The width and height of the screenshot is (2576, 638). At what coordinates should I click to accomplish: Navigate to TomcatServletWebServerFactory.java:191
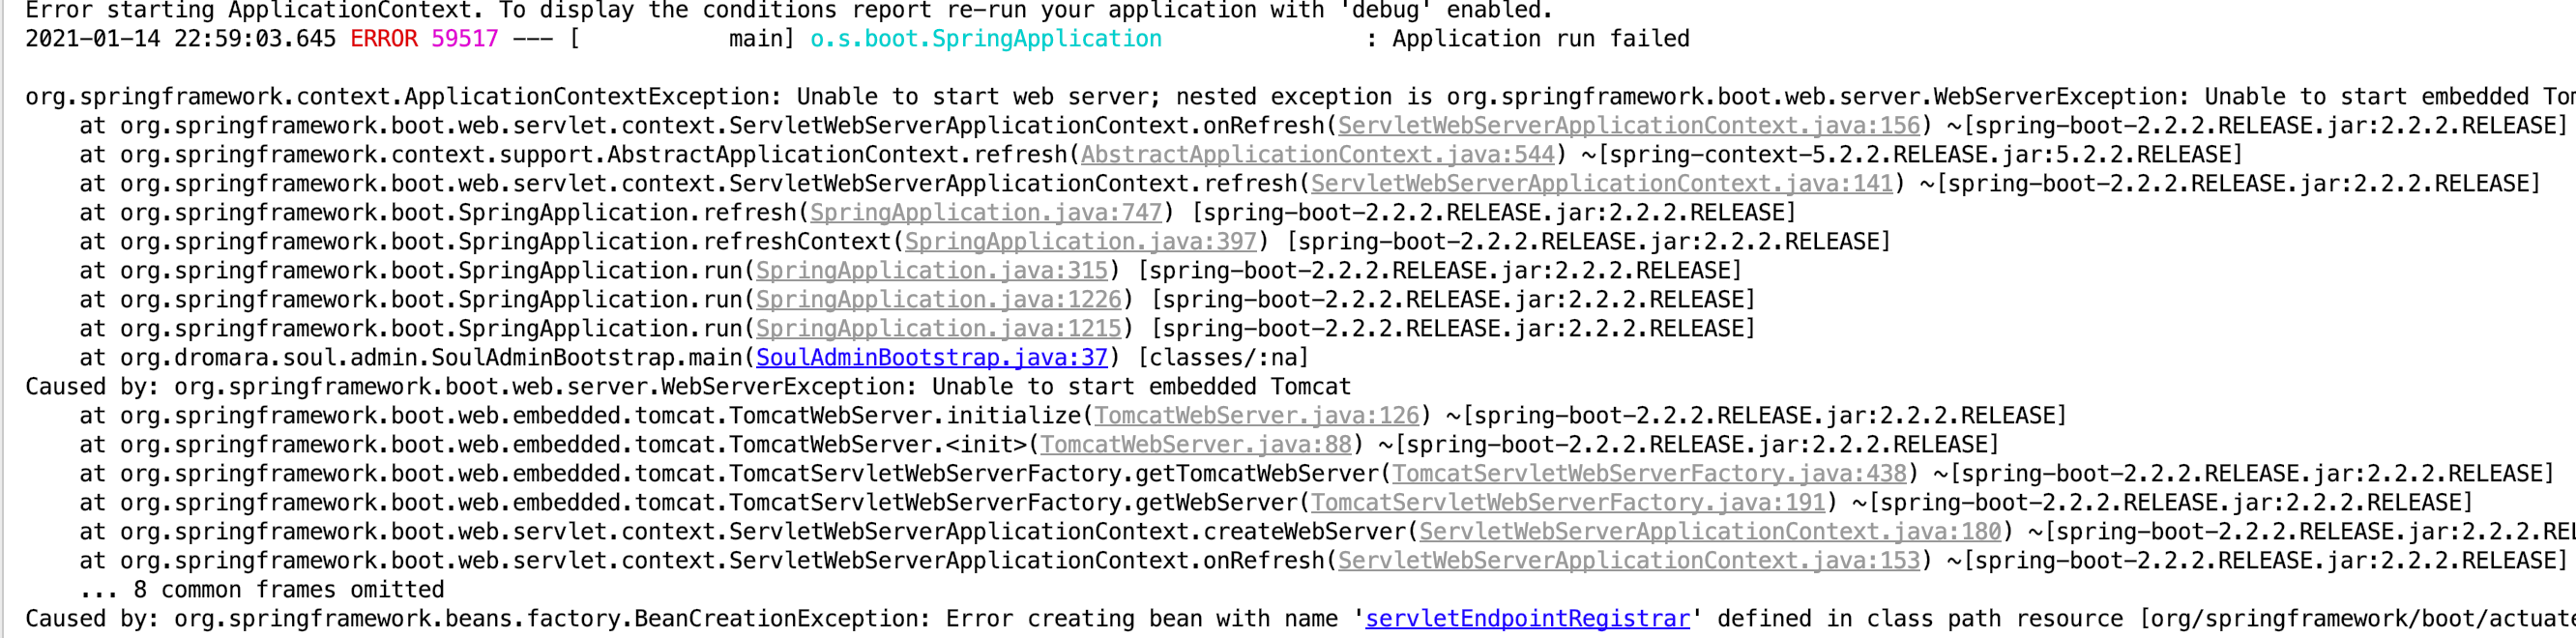(x=1569, y=503)
